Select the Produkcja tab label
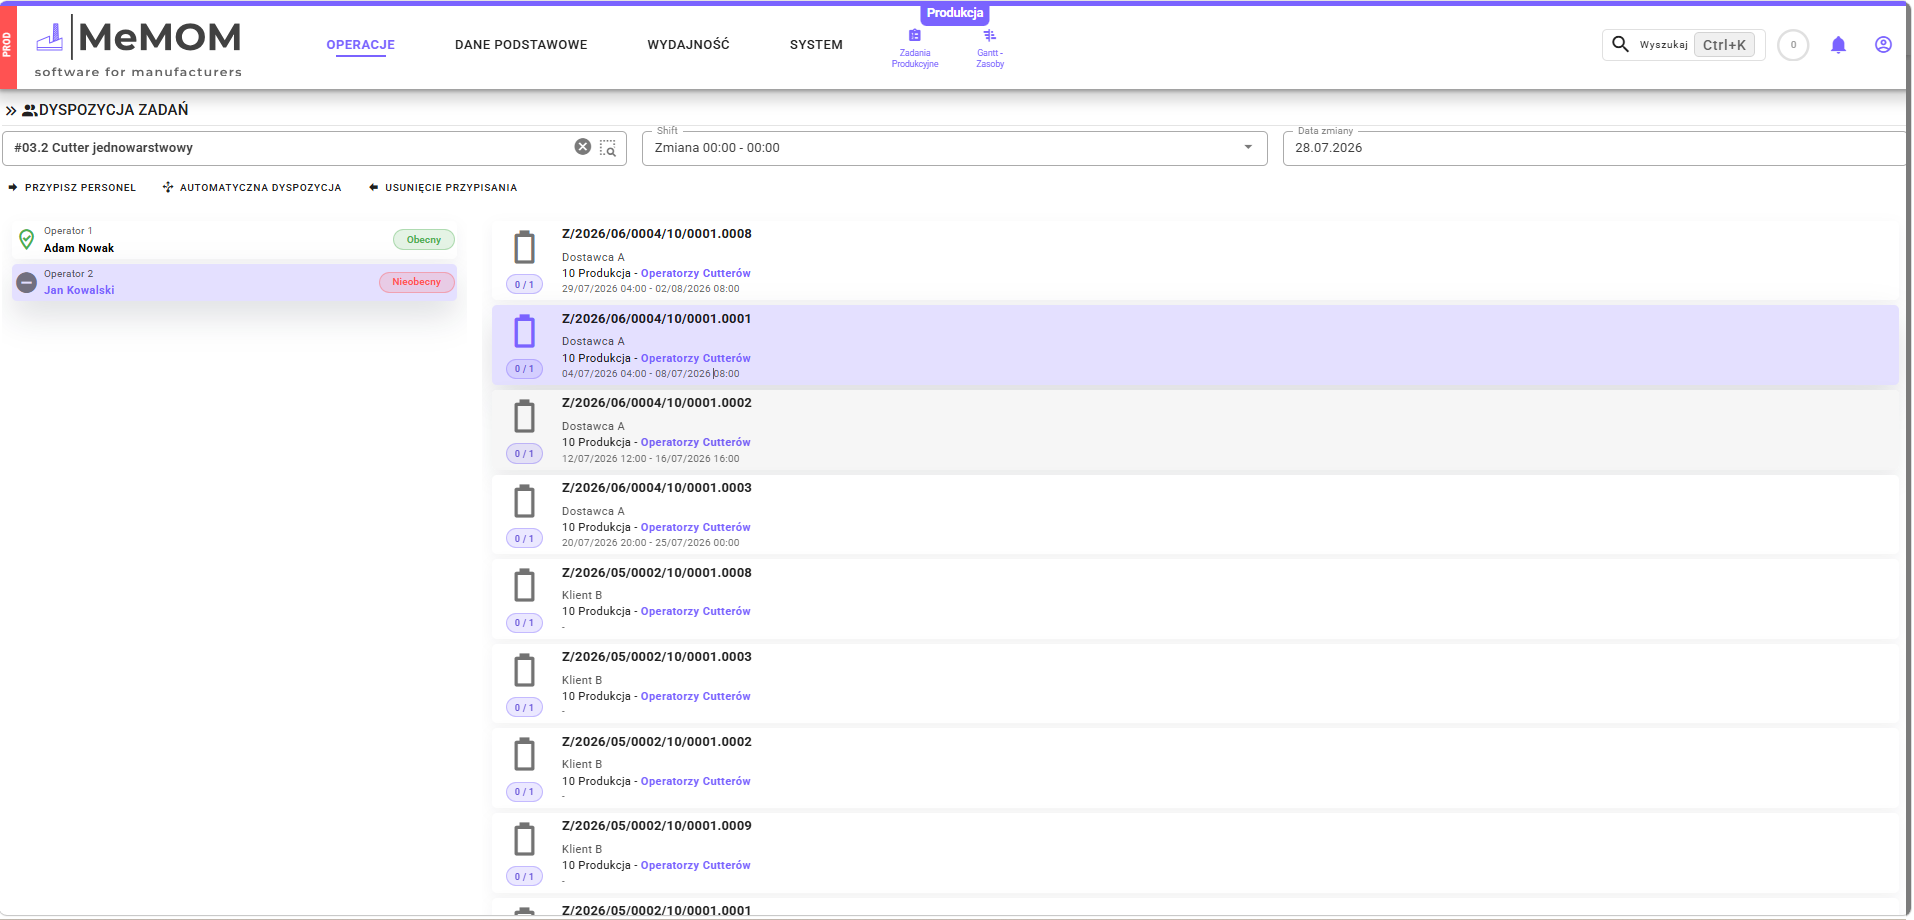The height and width of the screenshot is (920, 1914). [955, 13]
